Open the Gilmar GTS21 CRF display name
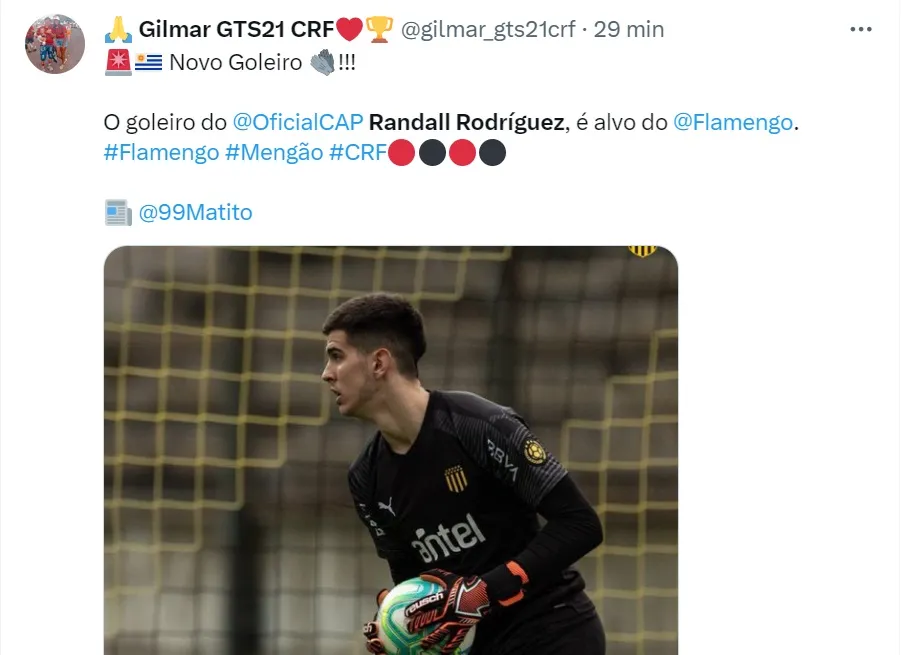 [237, 29]
